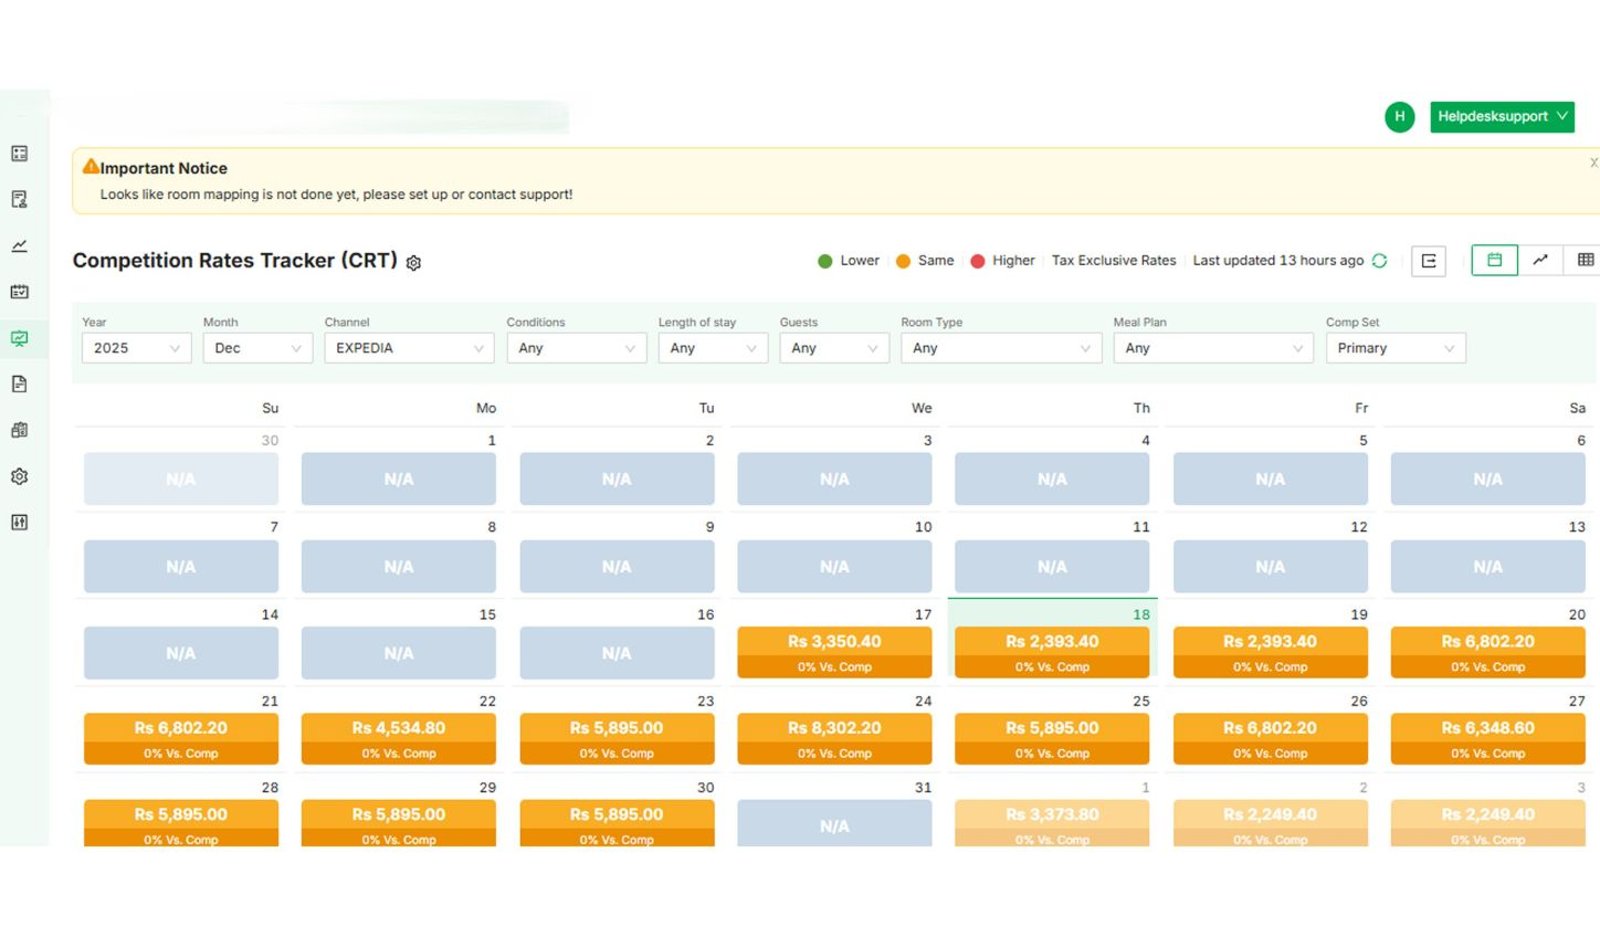This screenshot has width=1600, height=937.
Task: Click N/A cell for Dec 13
Action: pyautogui.click(x=1488, y=566)
